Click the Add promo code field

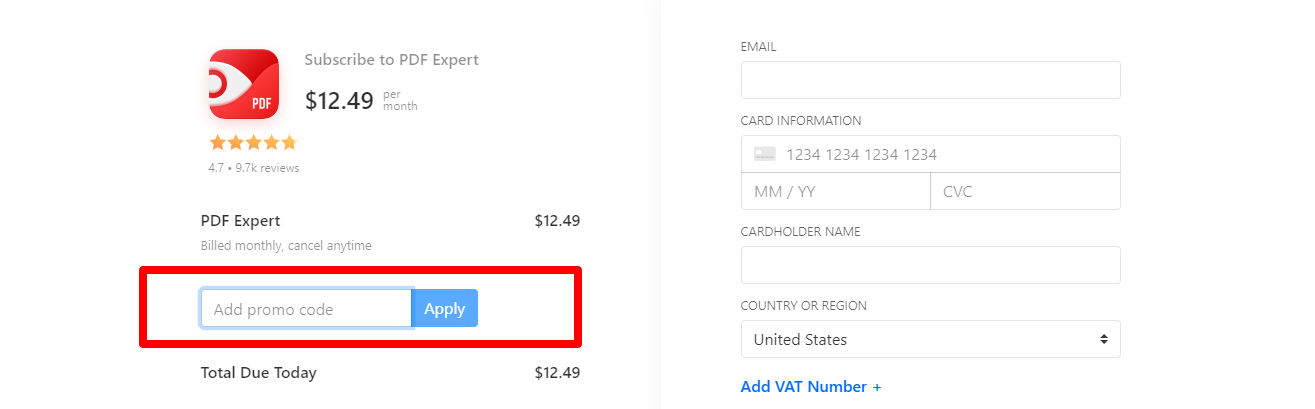coord(306,308)
